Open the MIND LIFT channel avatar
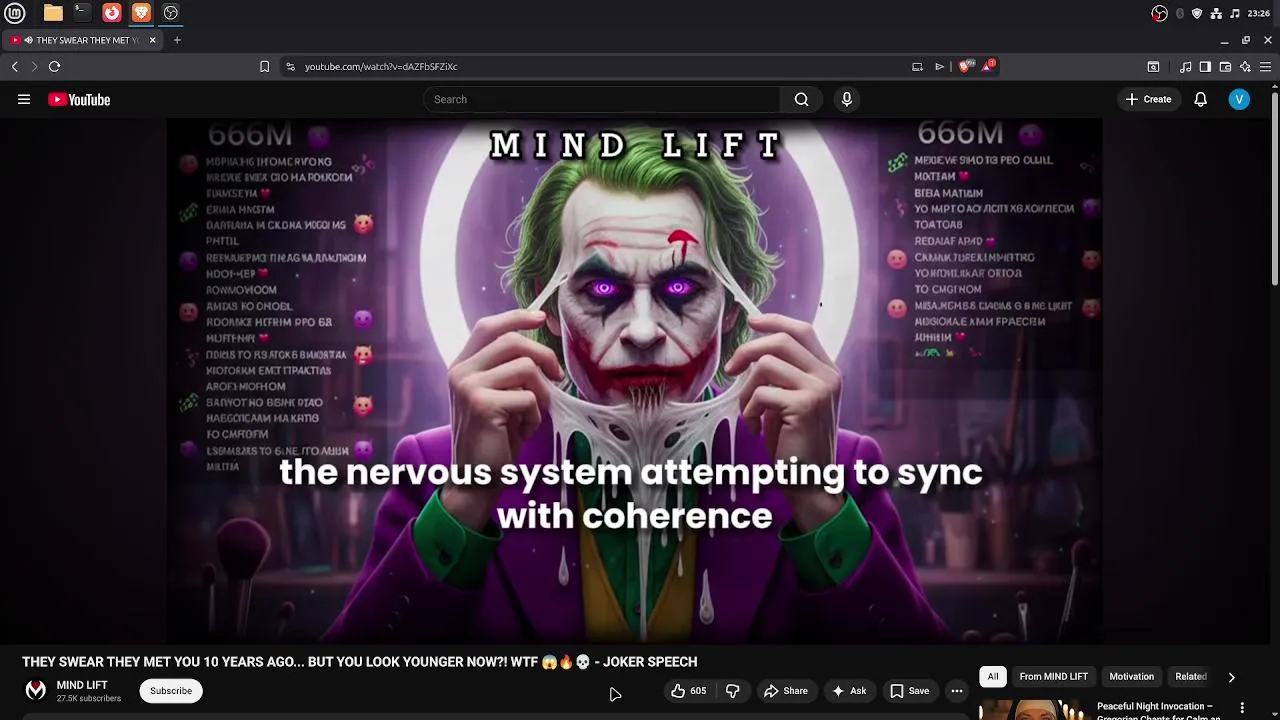This screenshot has width=1280, height=720. [x=35, y=690]
